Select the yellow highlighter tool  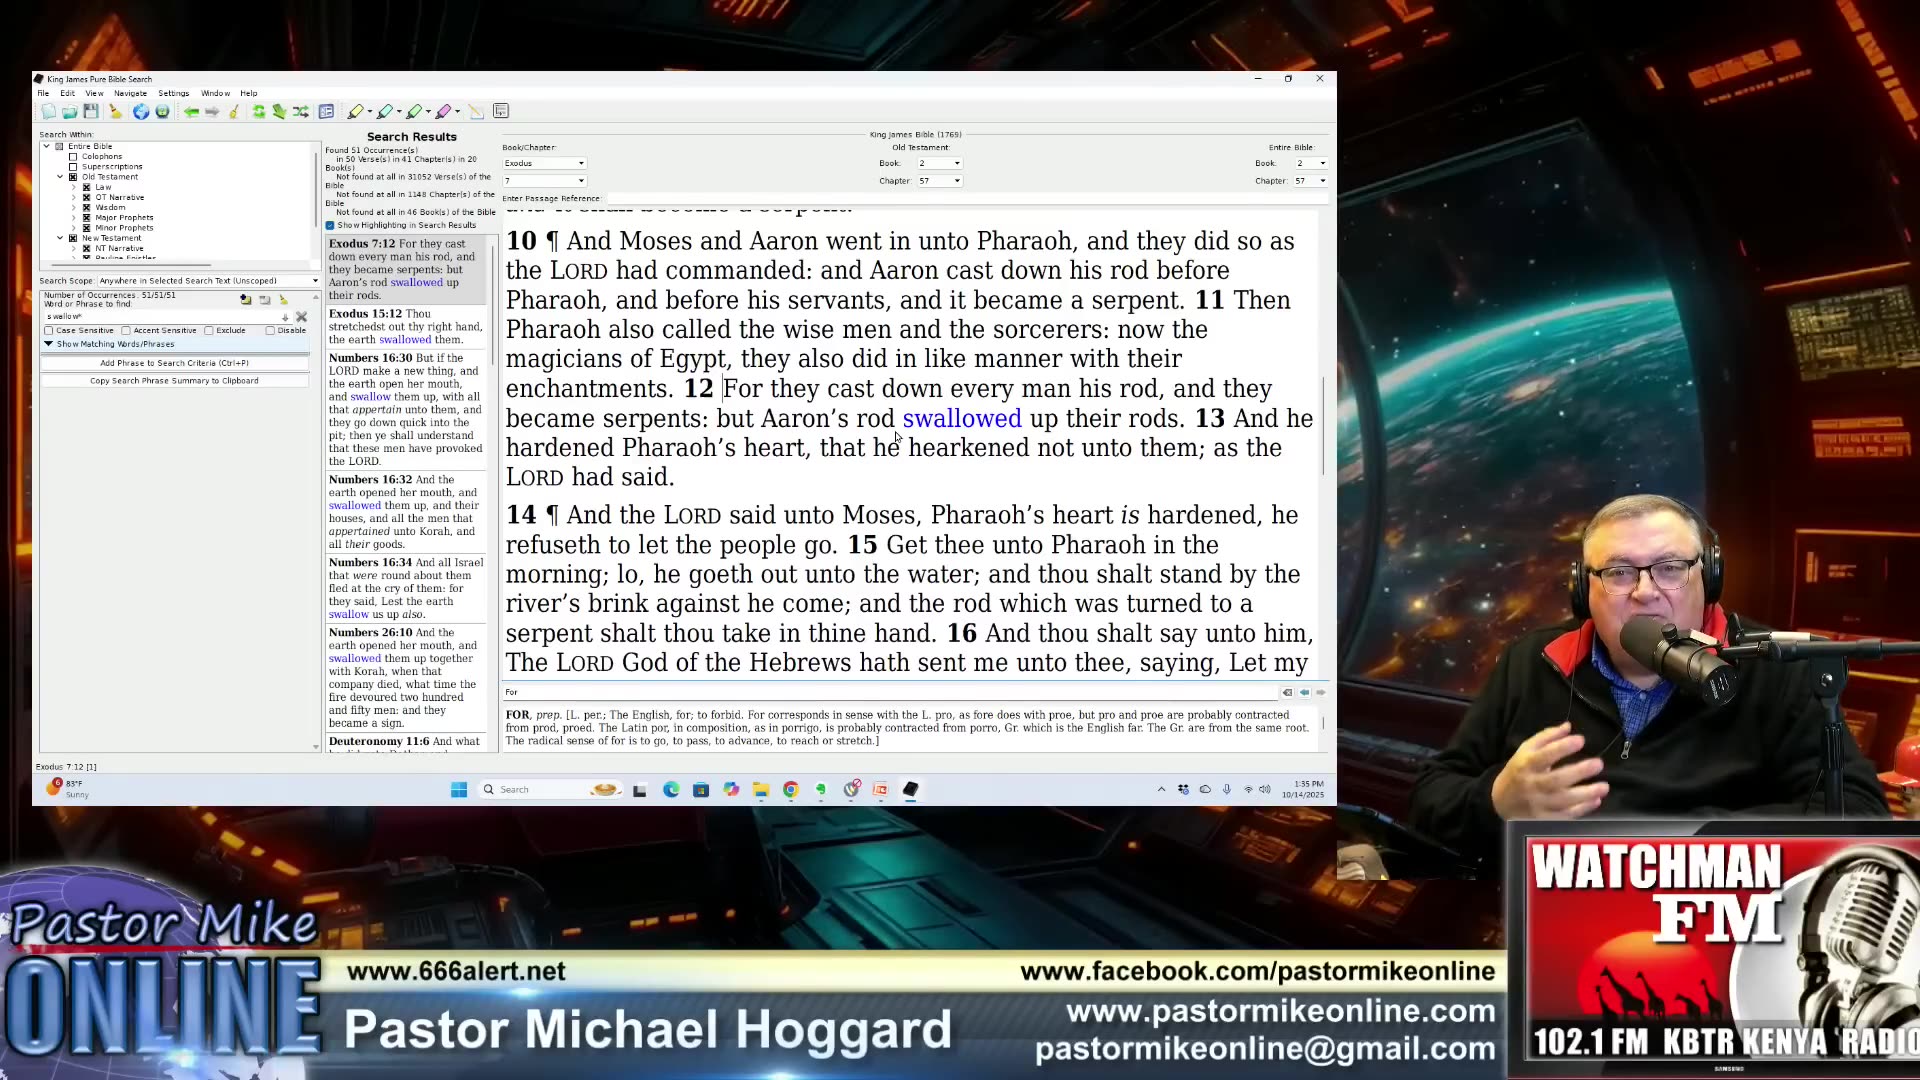(x=355, y=111)
